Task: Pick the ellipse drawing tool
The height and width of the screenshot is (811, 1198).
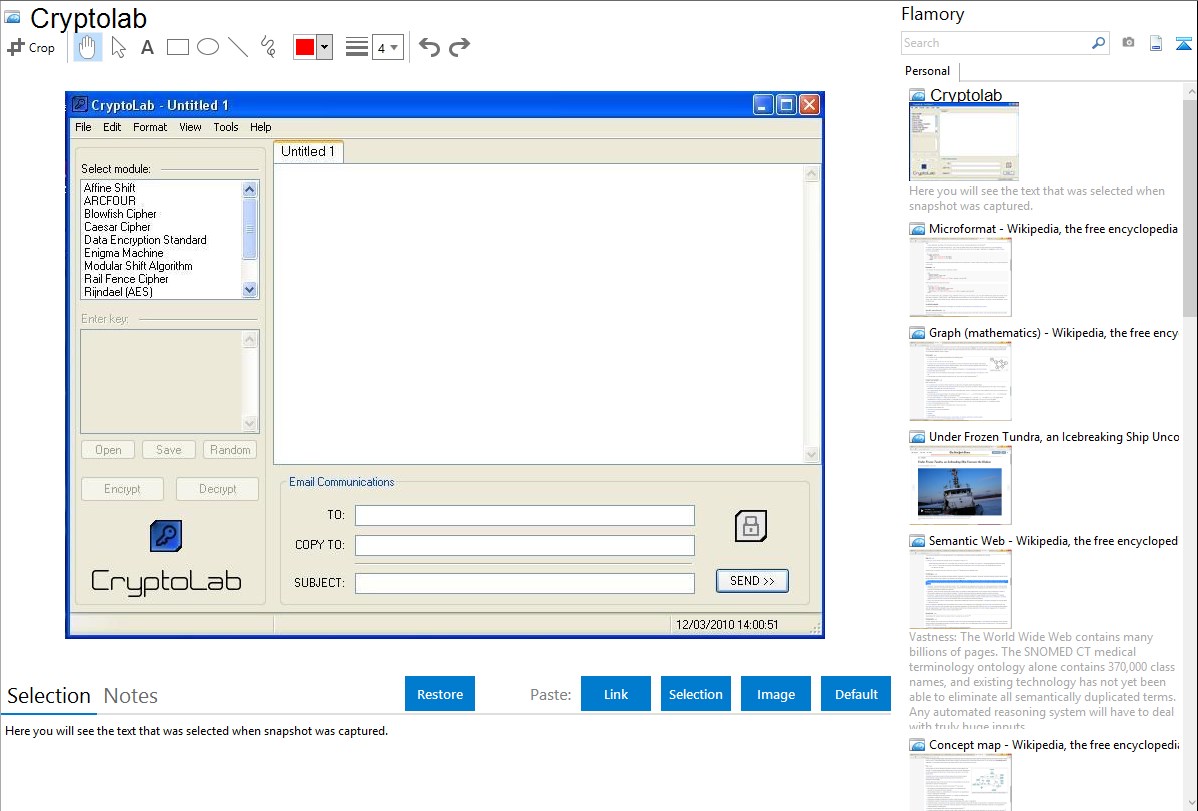Action: (x=208, y=47)
